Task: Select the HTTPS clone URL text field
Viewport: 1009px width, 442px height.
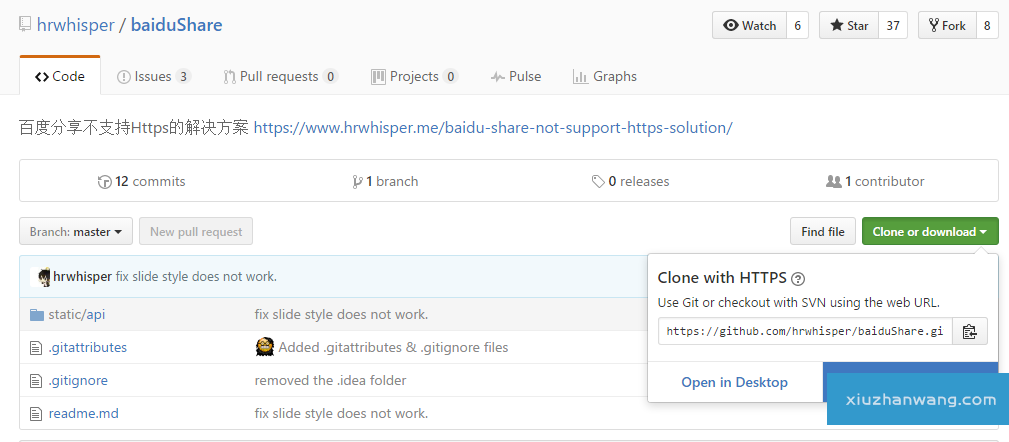Action: click(804, 332)
